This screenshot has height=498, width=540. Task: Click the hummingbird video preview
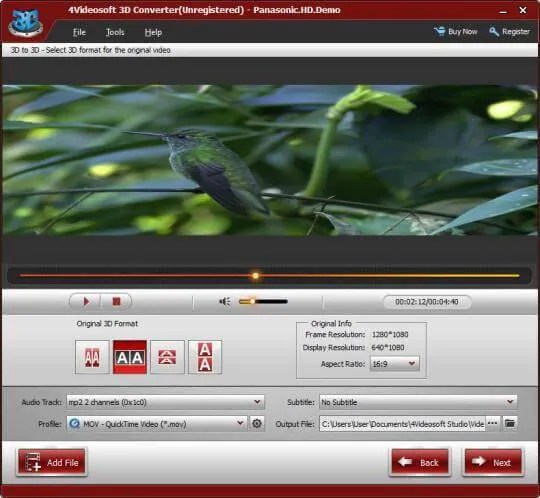[x=270, y=160]
